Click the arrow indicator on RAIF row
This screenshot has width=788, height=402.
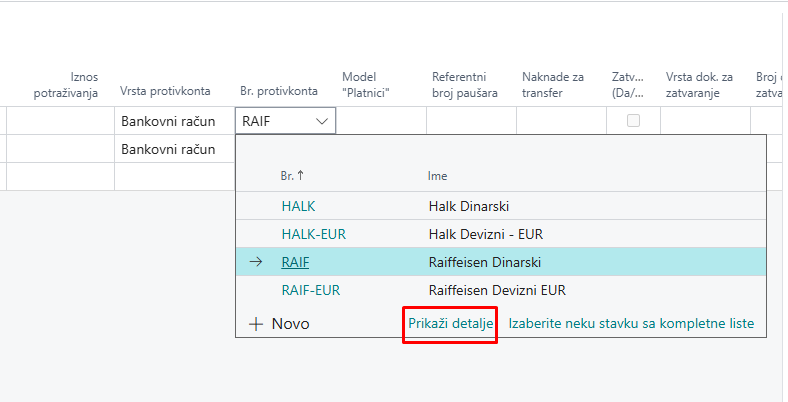[x=256, y=262]
